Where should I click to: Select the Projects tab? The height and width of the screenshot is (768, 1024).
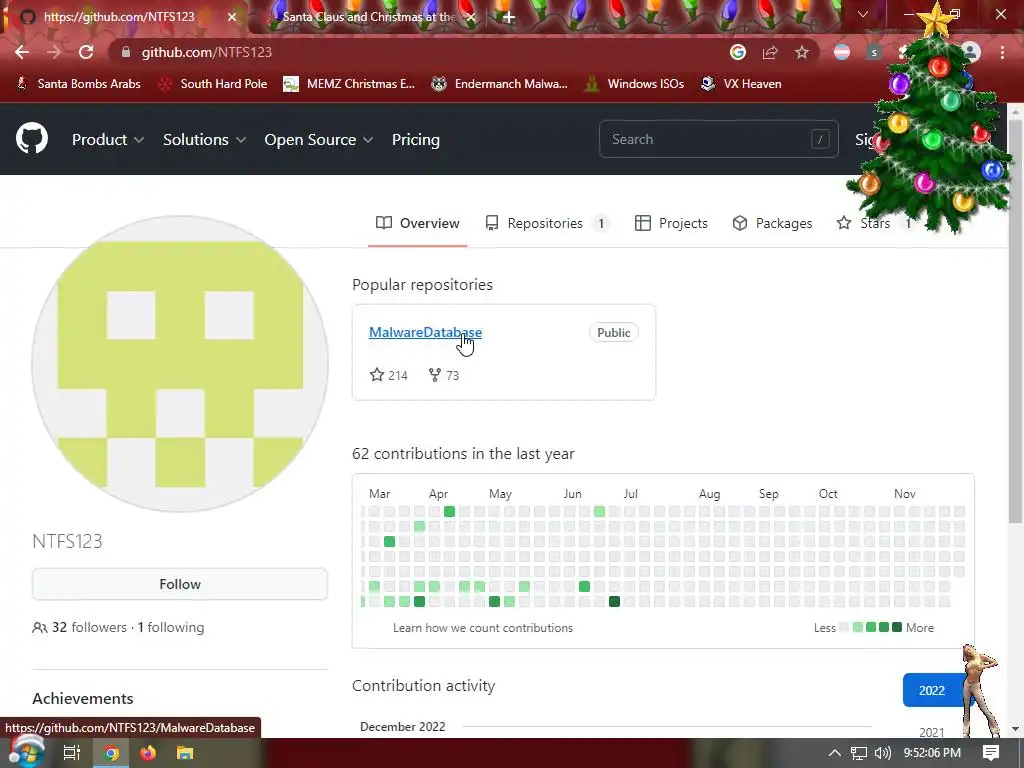(x=671, y=223)
